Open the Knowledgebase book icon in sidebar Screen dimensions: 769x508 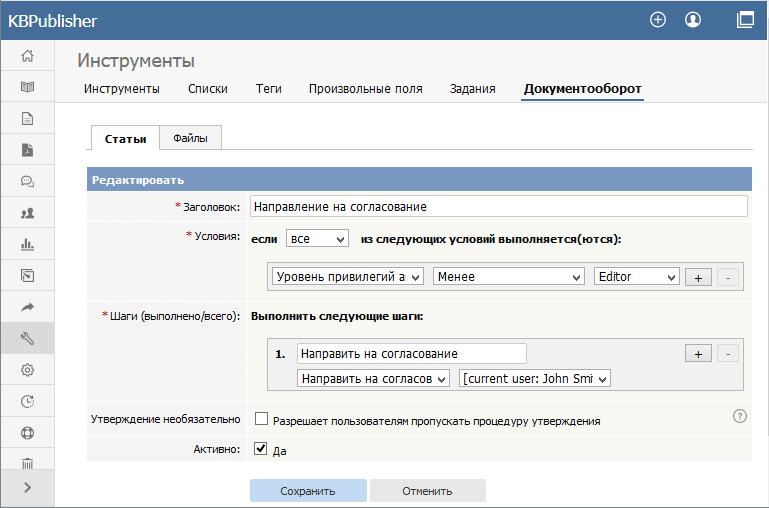27,87
